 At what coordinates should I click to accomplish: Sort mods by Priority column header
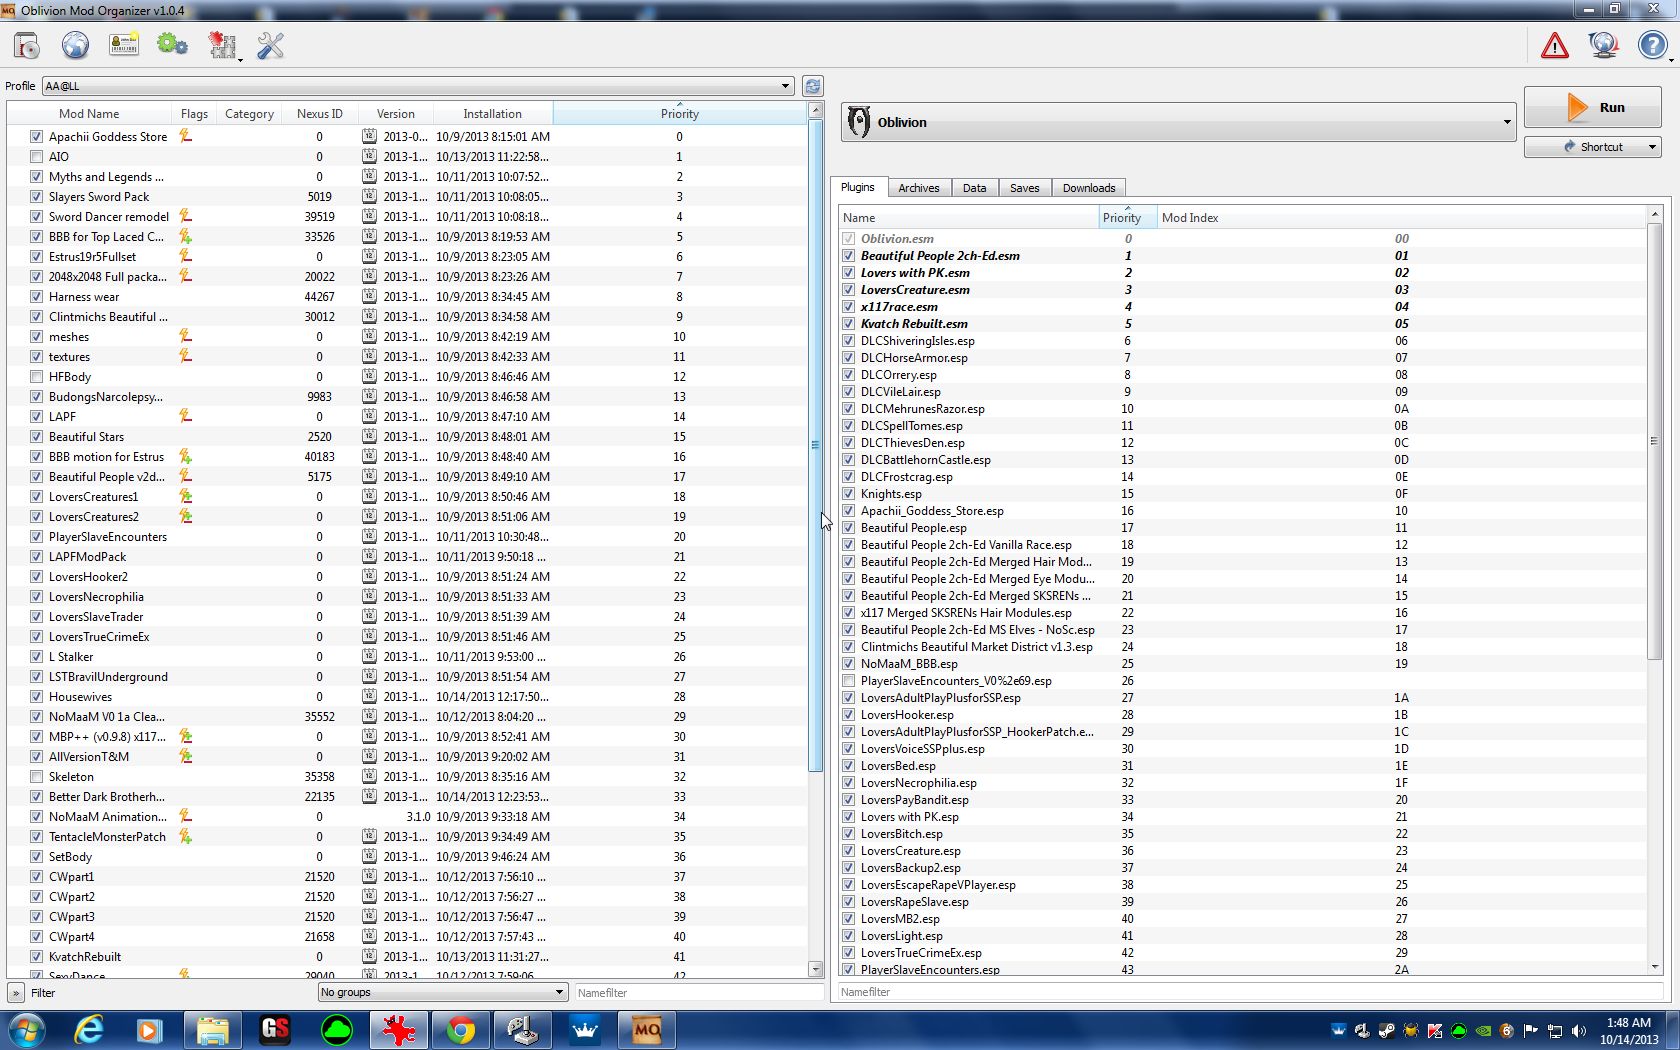point(679,113)
